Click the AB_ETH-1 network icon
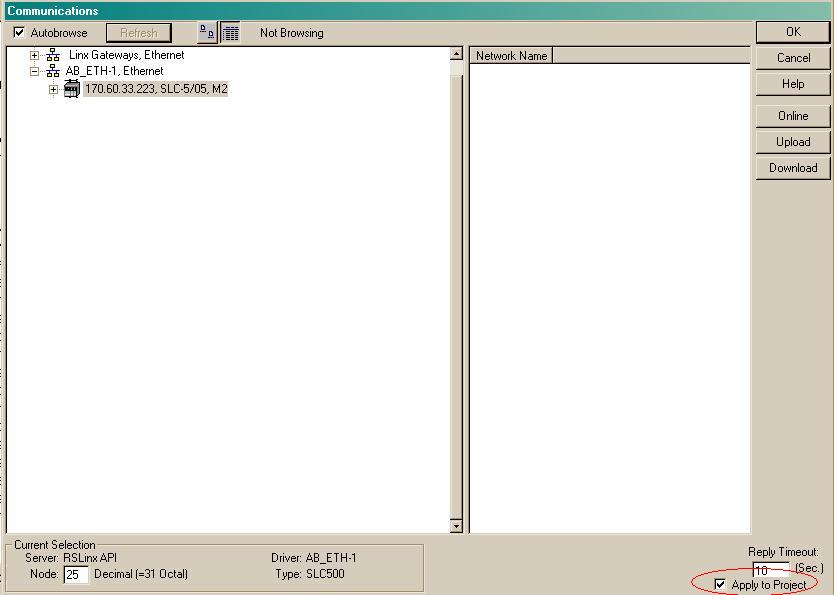This screenshot has width=834, height=595. 53,71
